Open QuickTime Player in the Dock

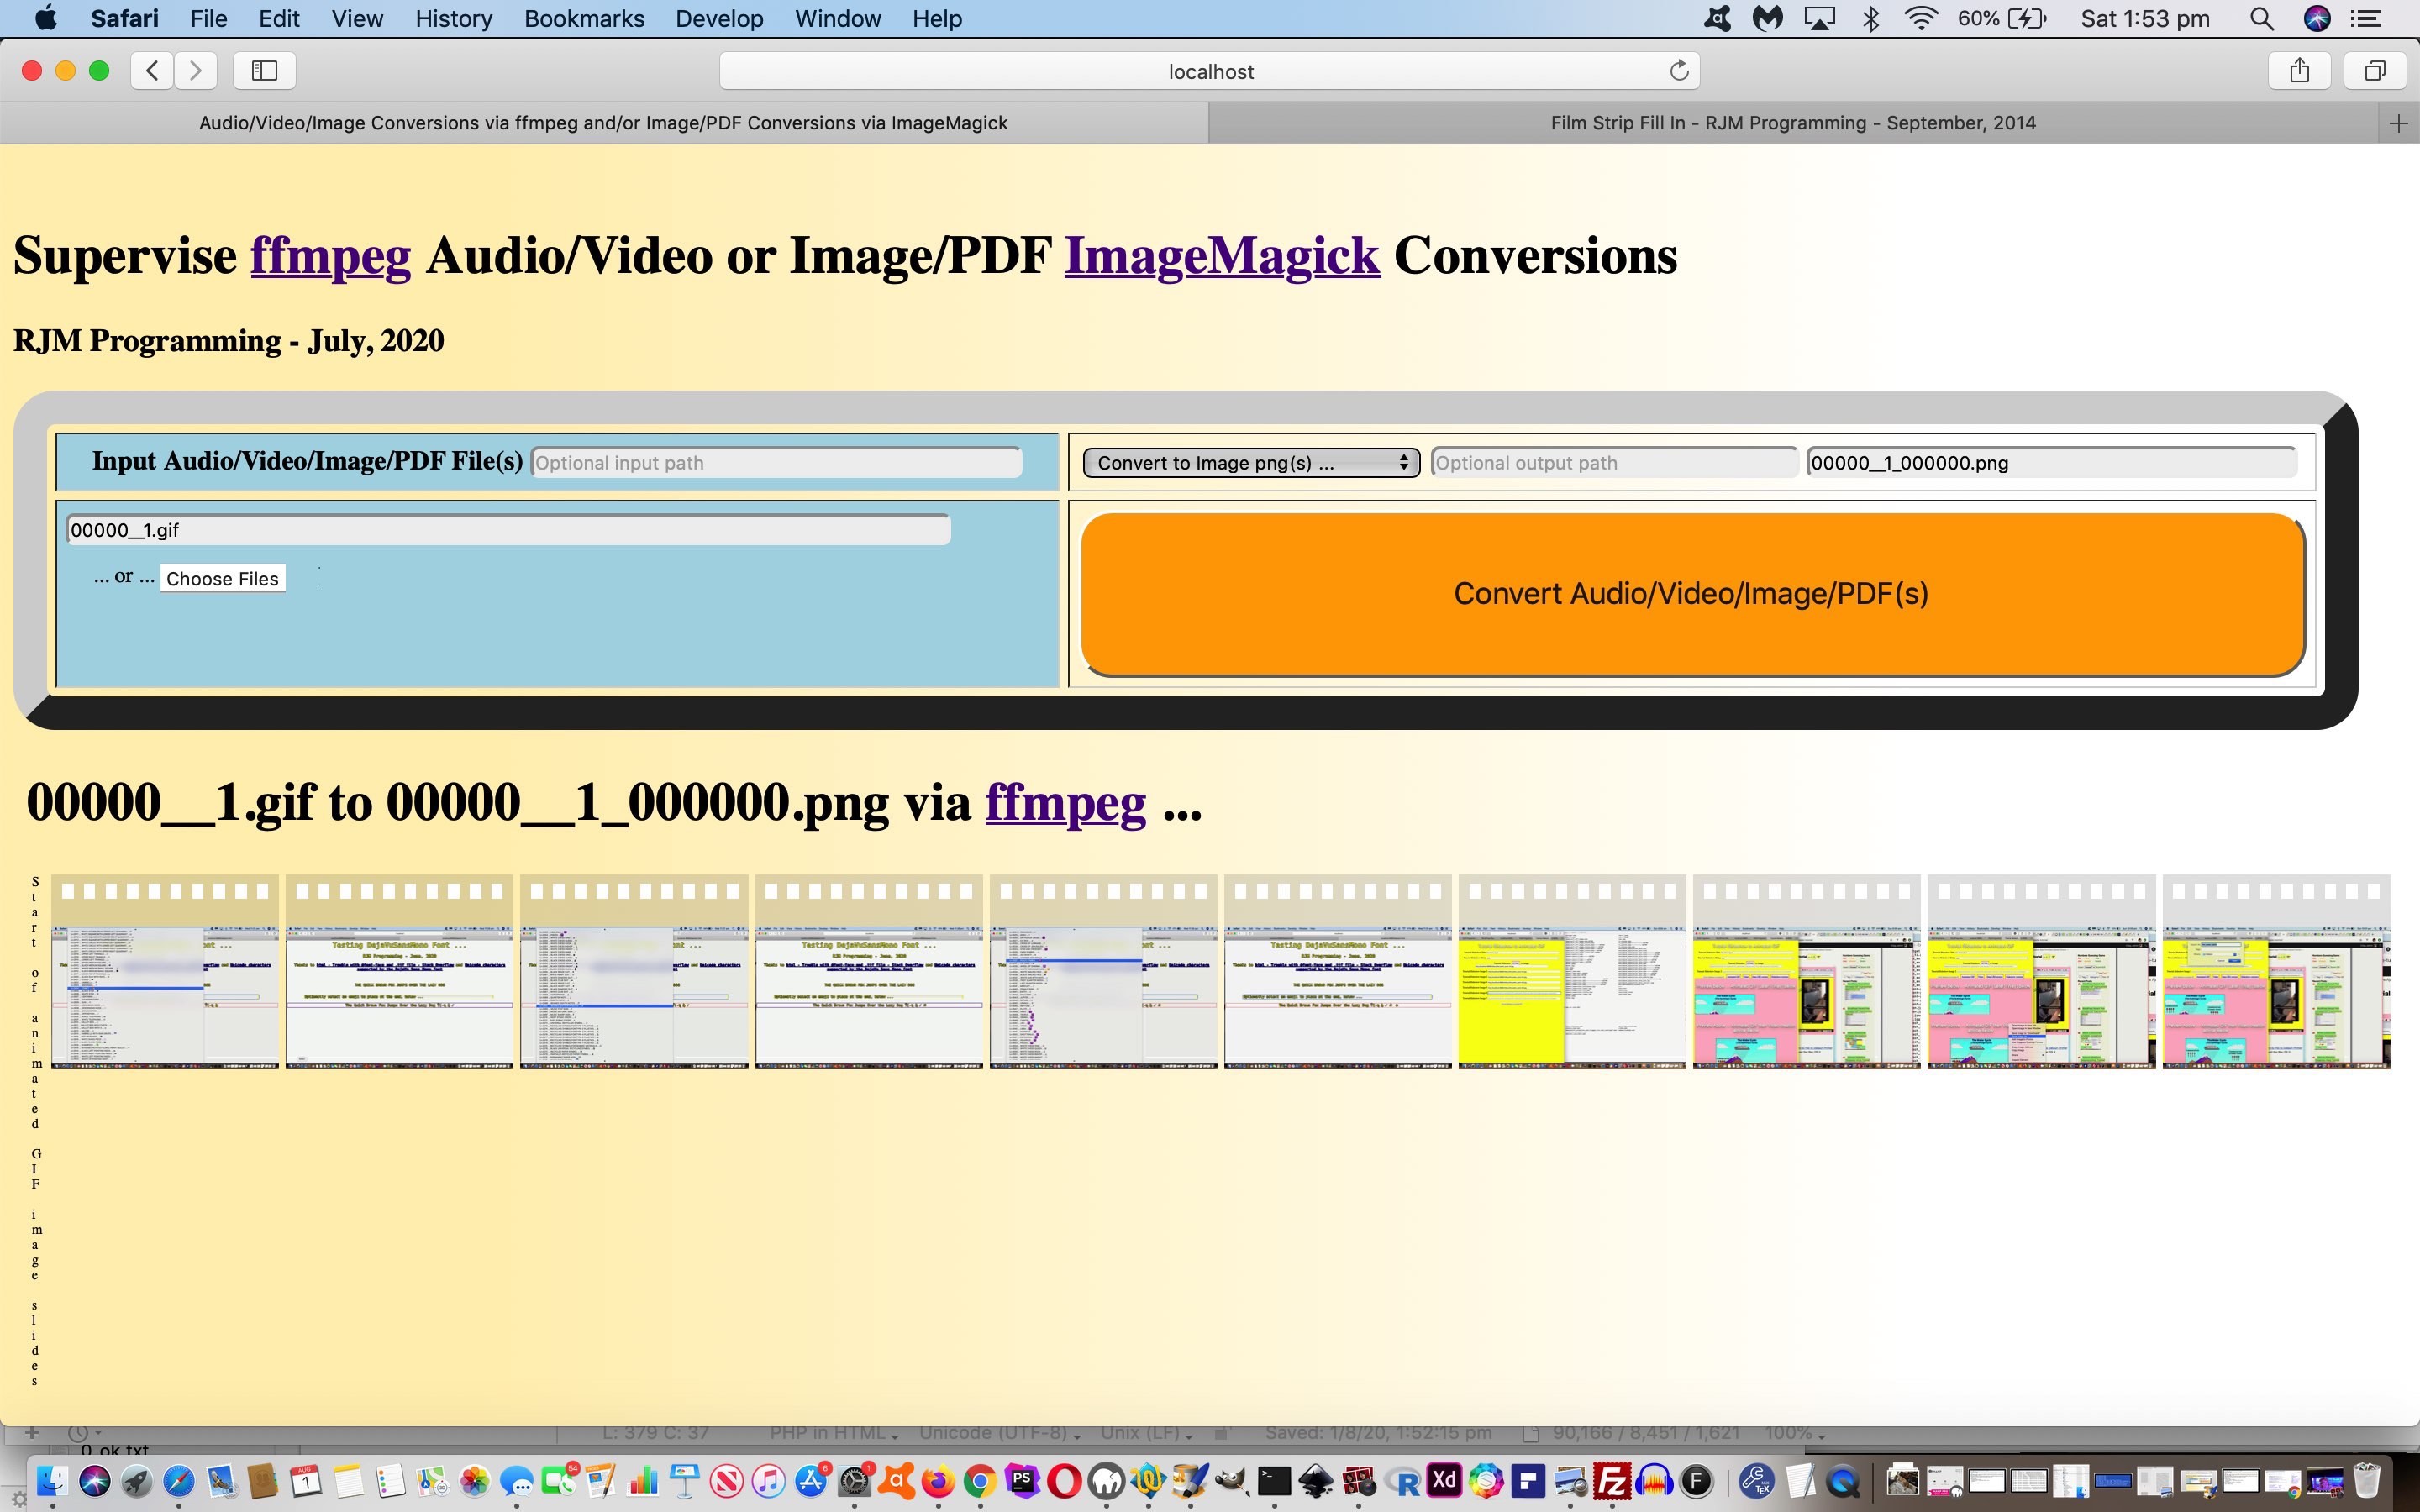click(x=1843, y=1481)
